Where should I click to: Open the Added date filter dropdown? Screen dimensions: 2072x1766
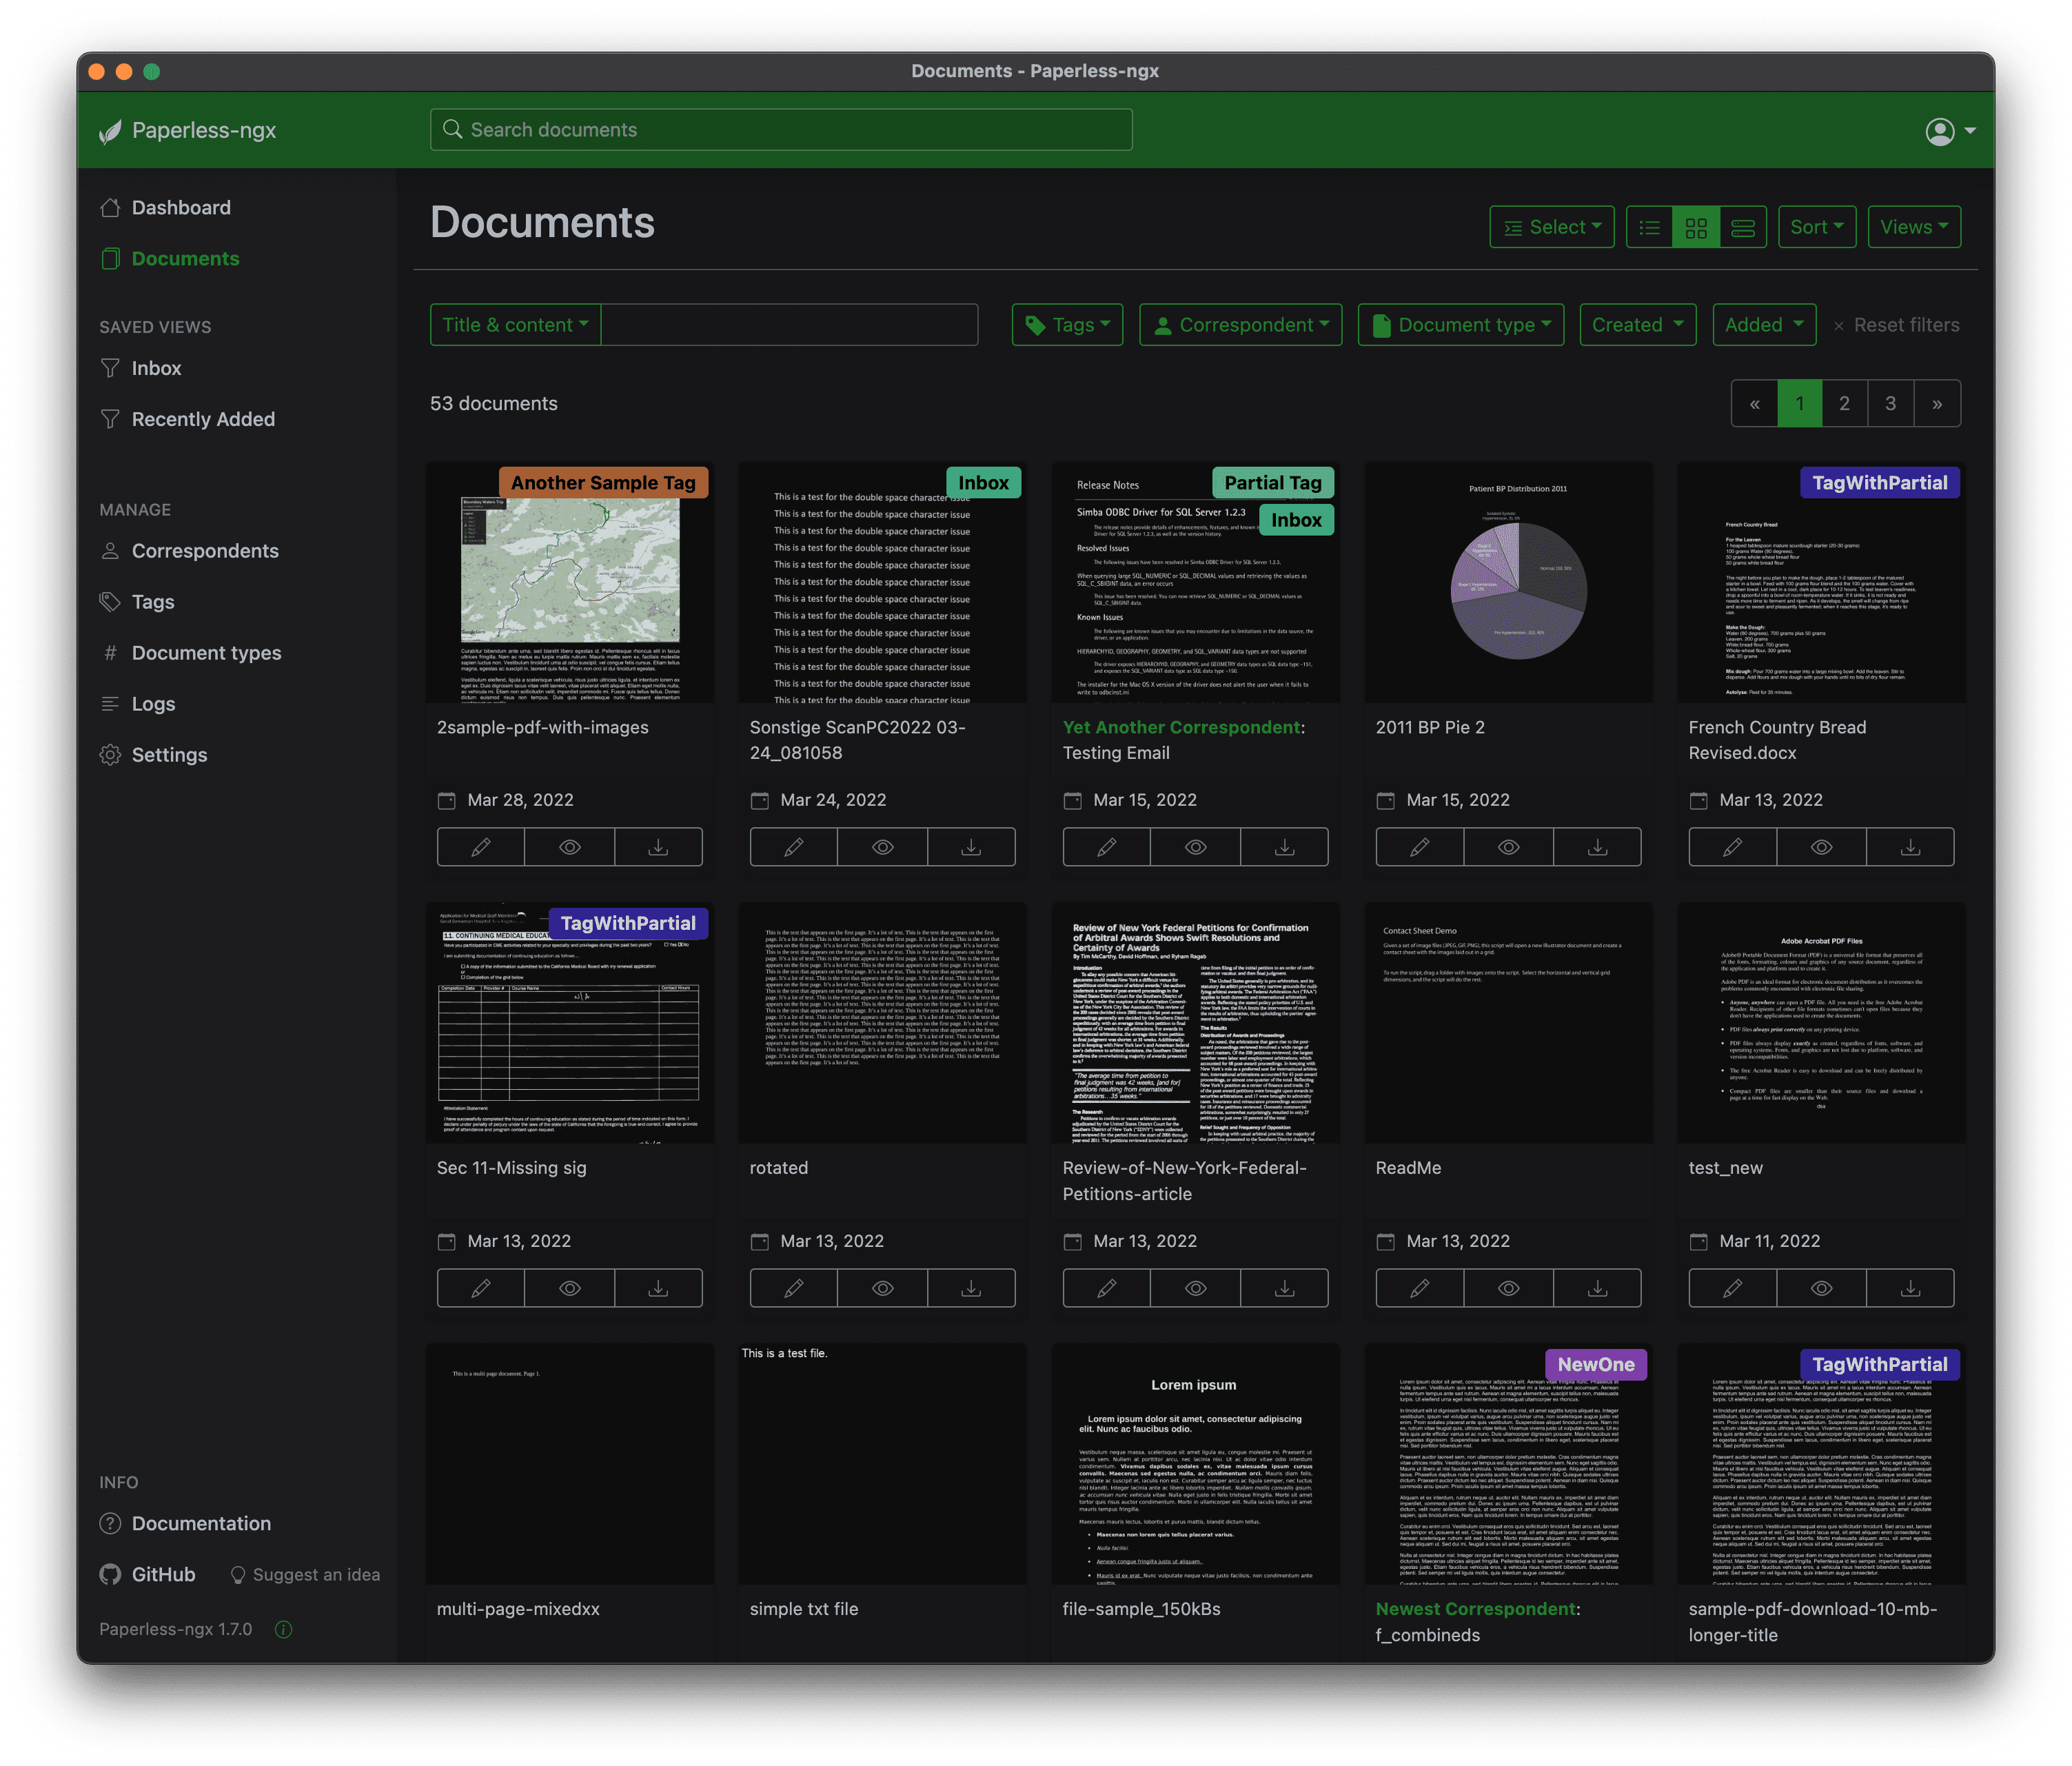pyautogui.click(x=1764, y=325)
